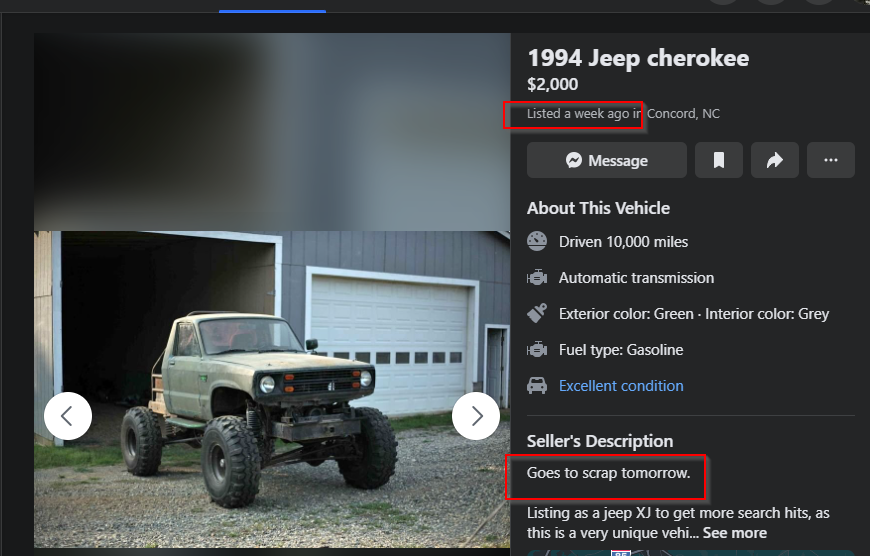Share the listing using the arrow icon

(775, 160)
